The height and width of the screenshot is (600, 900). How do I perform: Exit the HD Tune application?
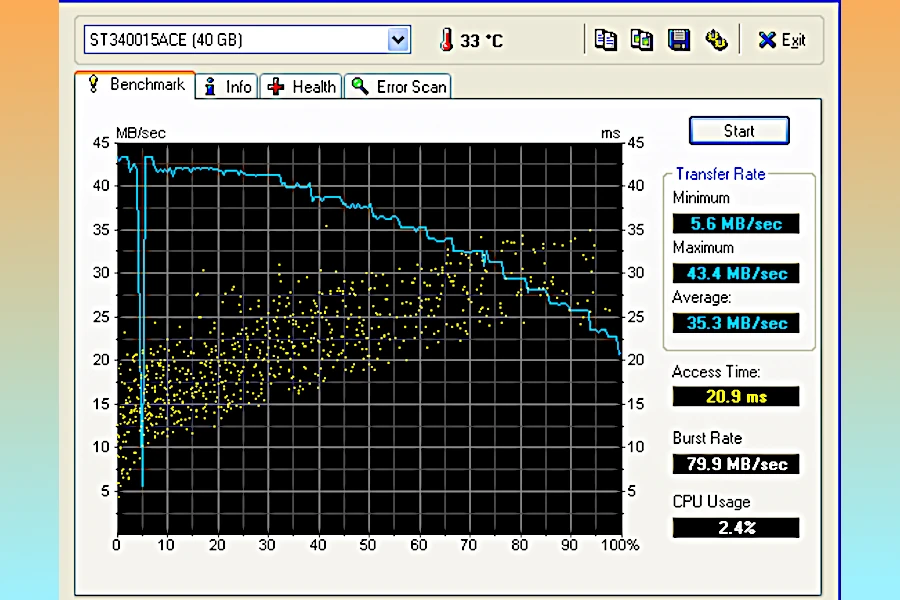[x=782, y=40]
